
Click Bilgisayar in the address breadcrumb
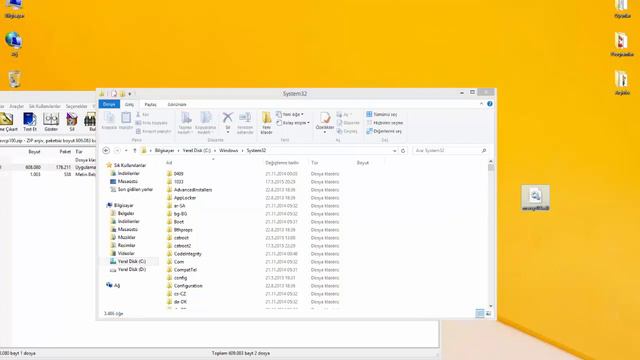click(164, 151)
